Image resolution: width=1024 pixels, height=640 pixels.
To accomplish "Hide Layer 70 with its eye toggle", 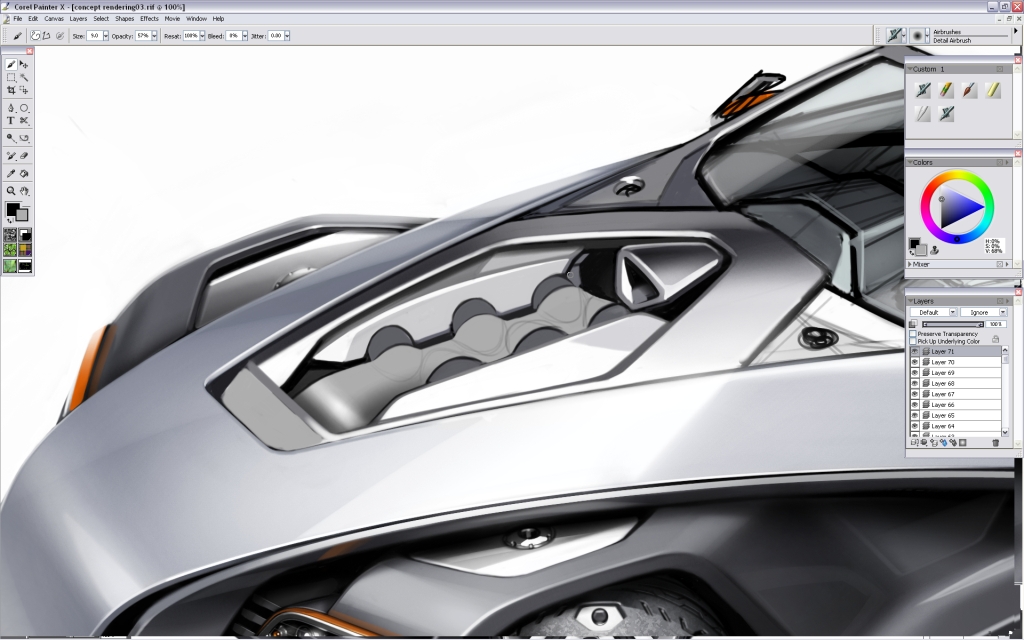I will coord(913,361).
